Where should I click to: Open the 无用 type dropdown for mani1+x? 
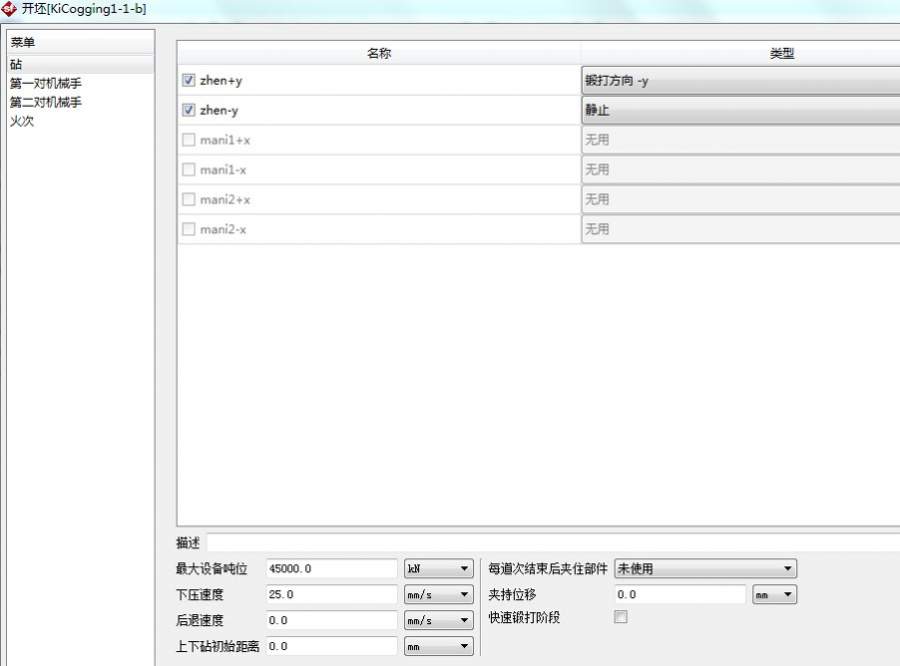pyautogui.click(x=740, y=140)
